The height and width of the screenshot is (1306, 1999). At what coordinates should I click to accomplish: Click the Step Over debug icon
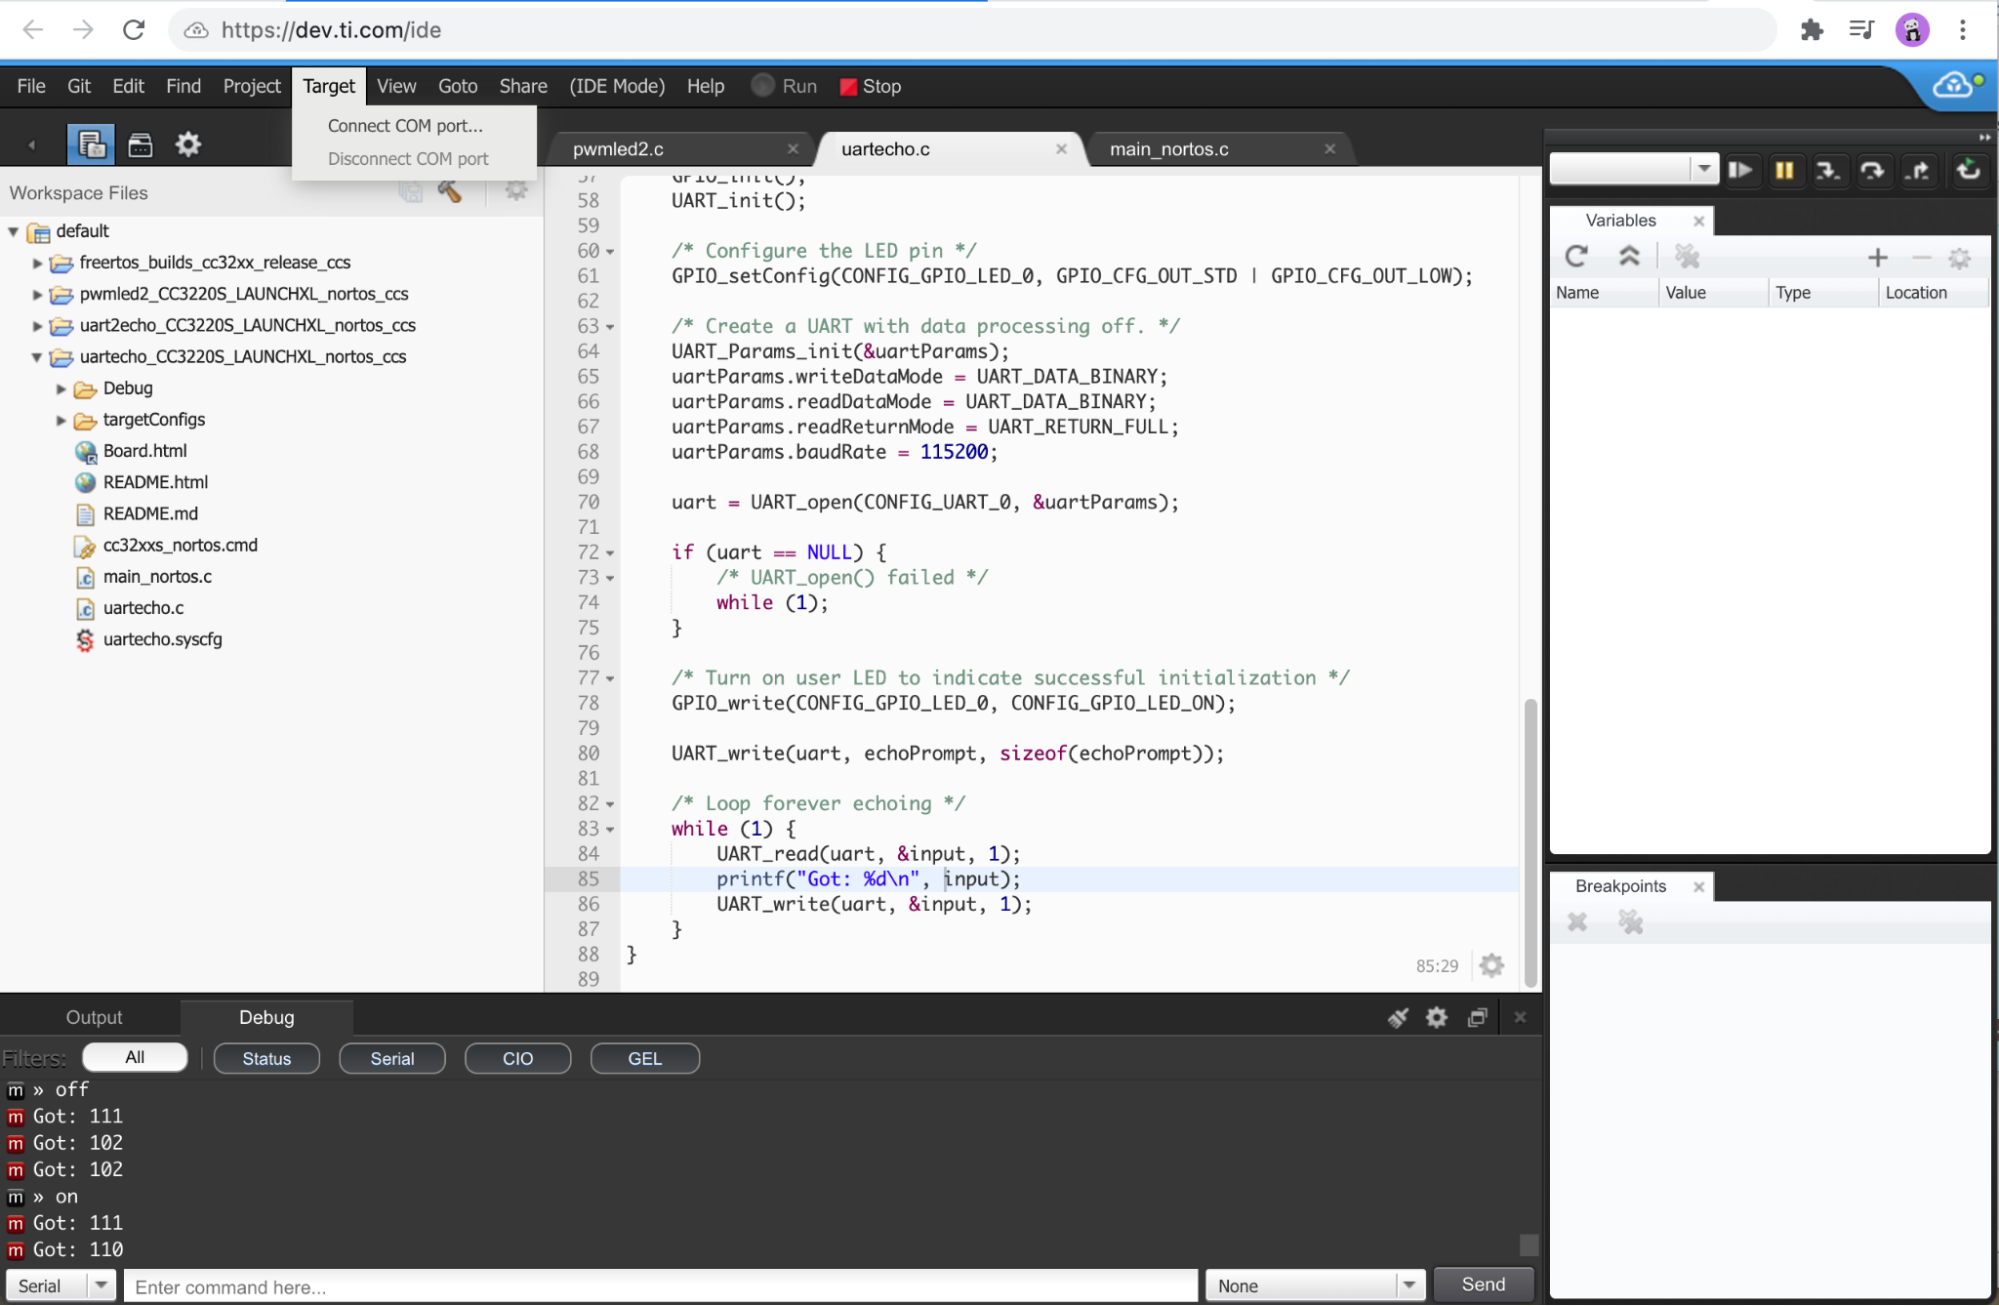(1872, 170)
